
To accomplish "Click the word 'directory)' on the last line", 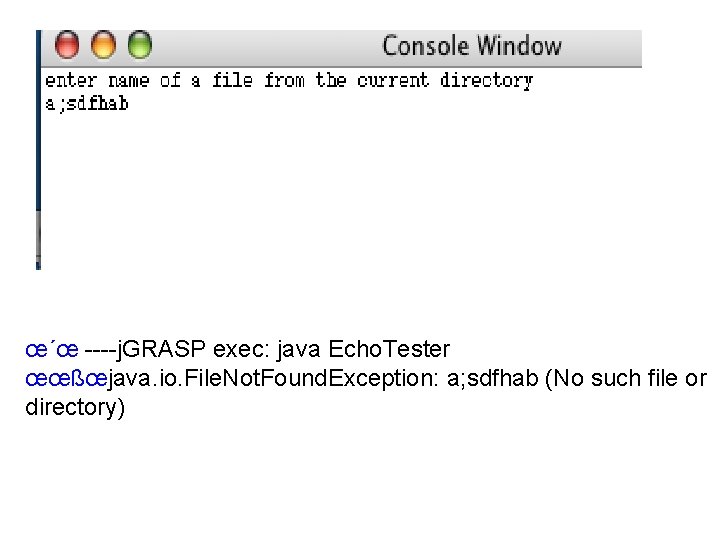I will pyautogui.click(x=75, y=408).
